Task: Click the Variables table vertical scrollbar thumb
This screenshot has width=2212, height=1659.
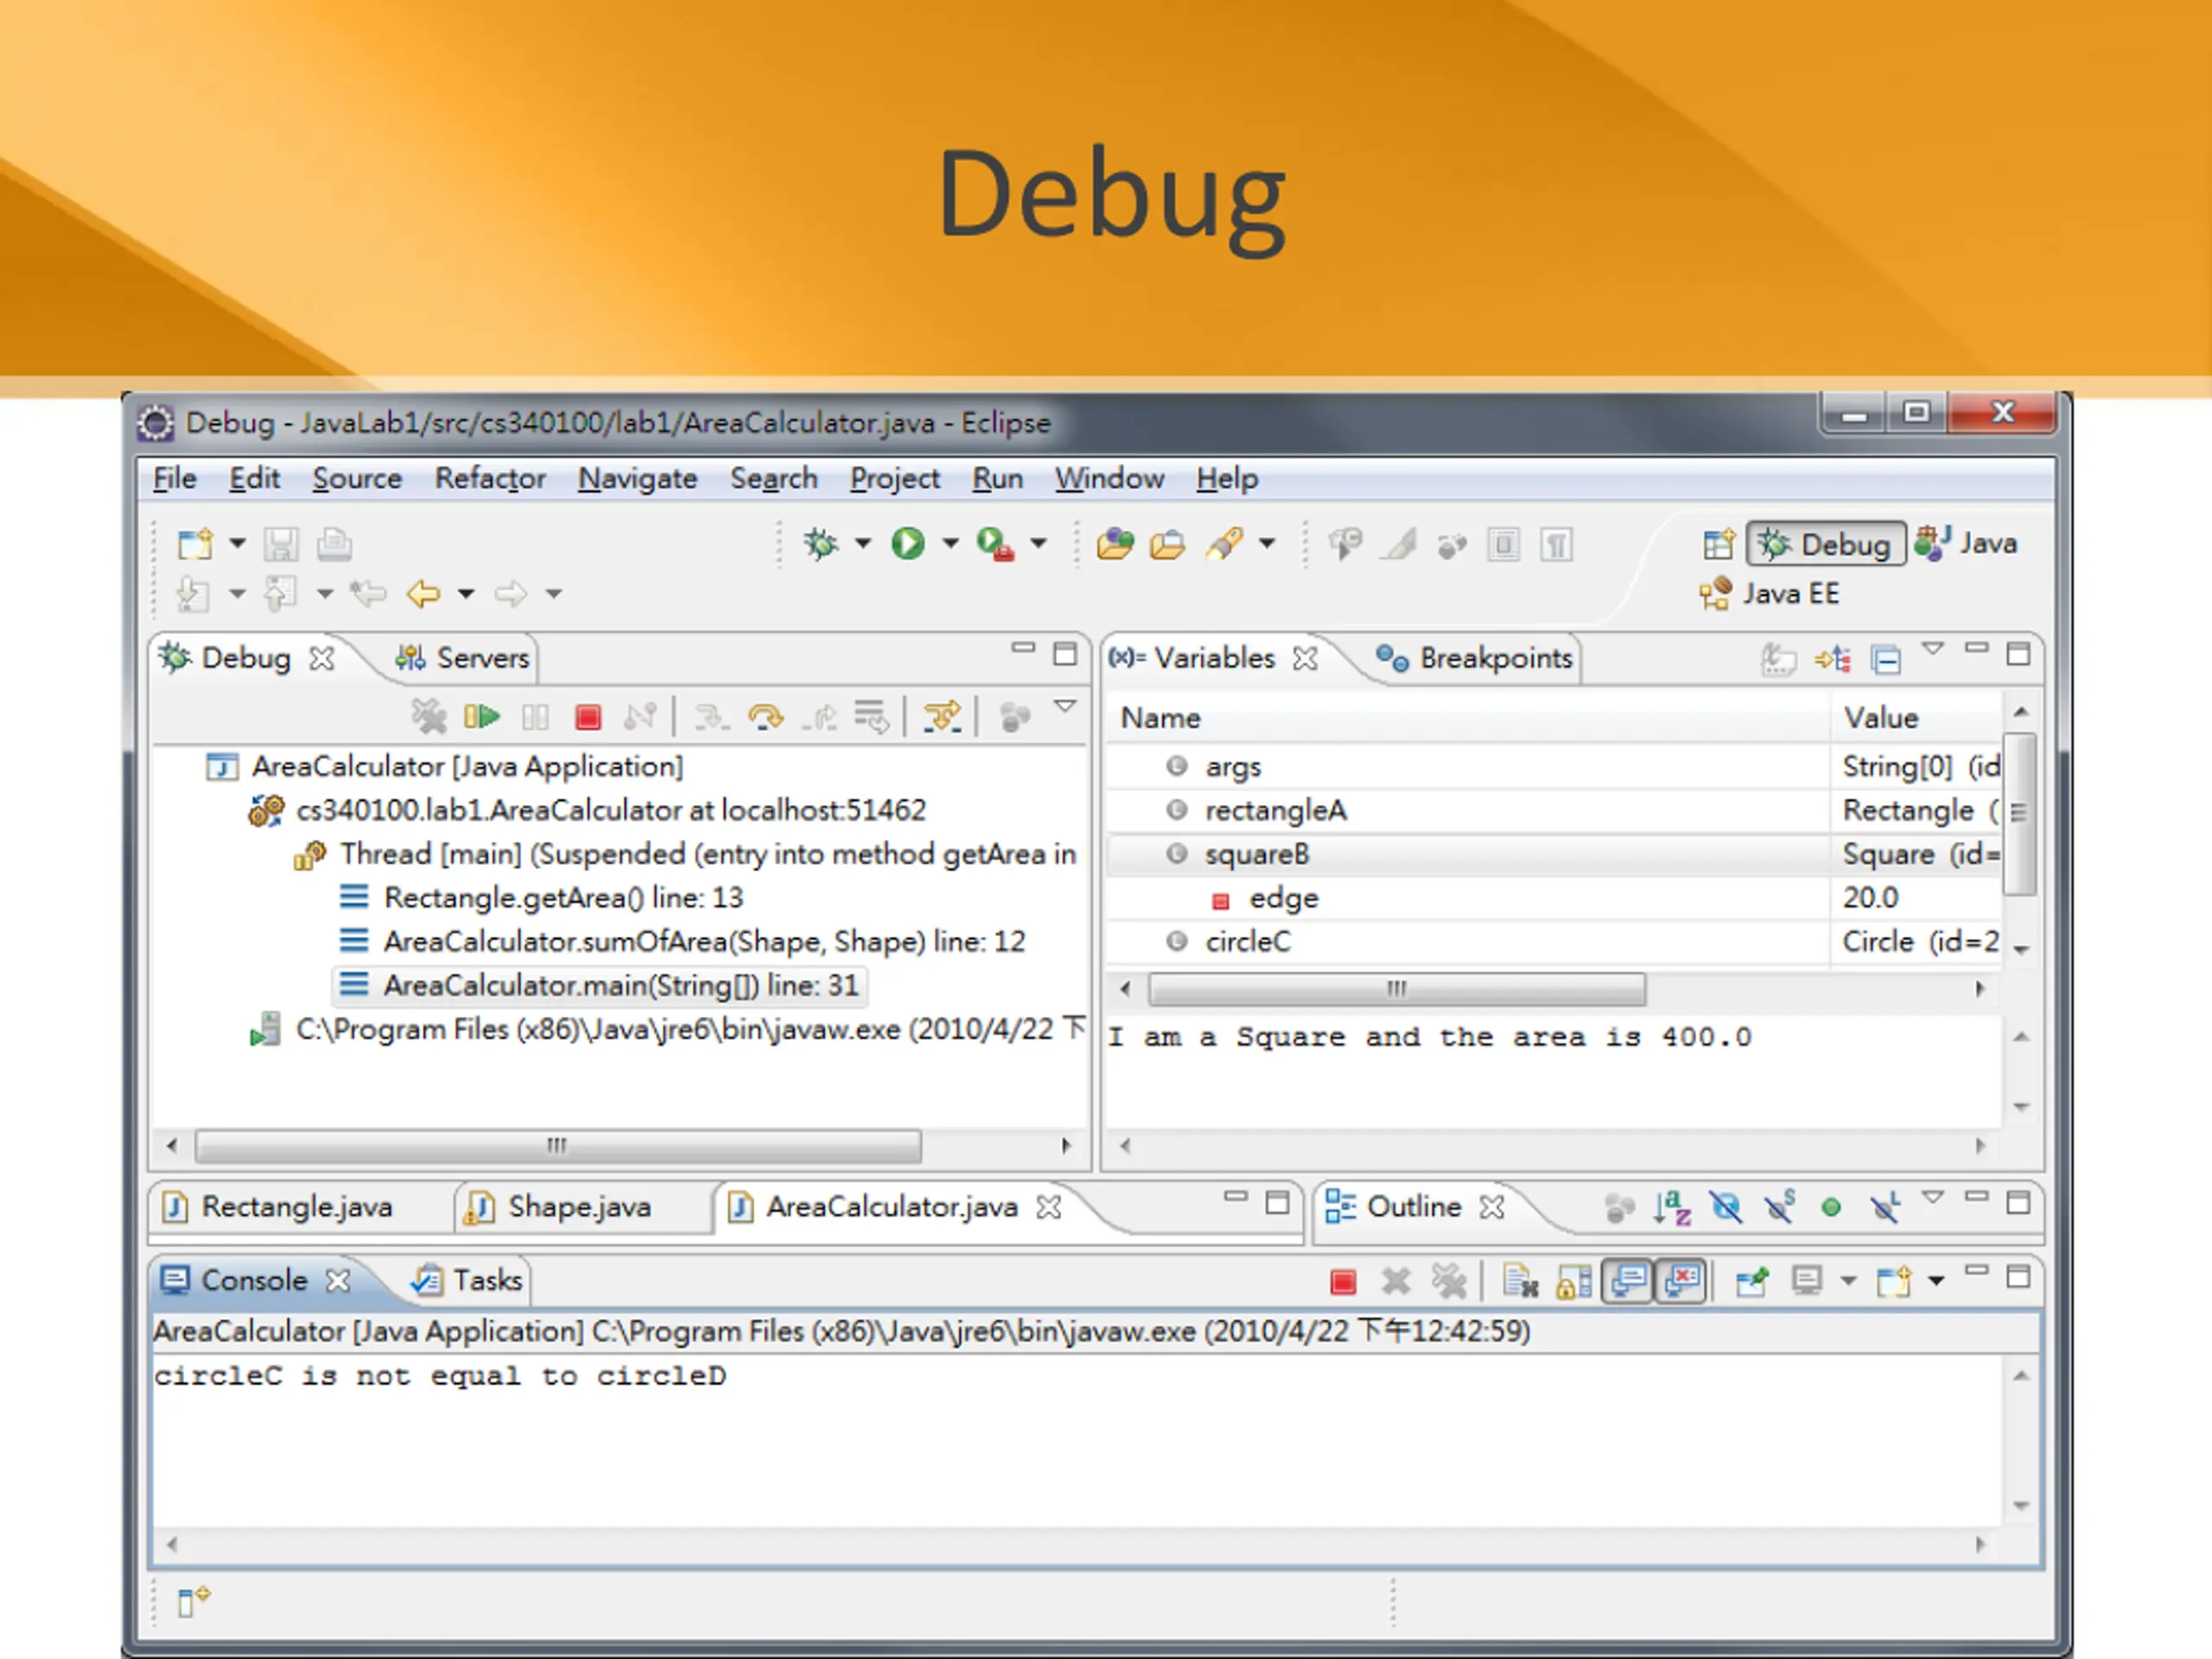Action: pos(2020,814)
